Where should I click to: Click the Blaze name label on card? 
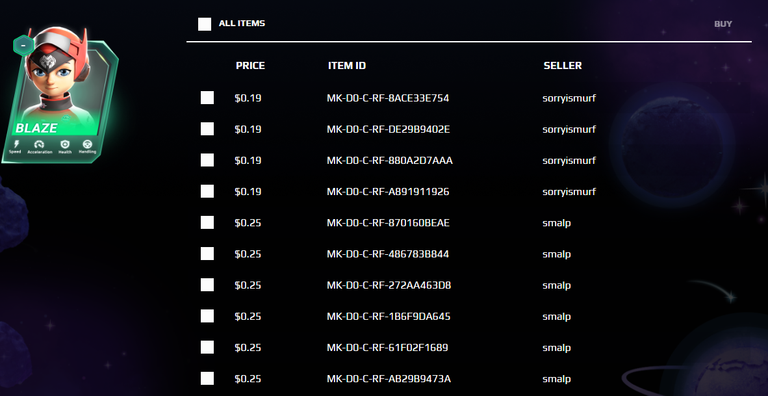pyautogui.click(x=37, y=128)
